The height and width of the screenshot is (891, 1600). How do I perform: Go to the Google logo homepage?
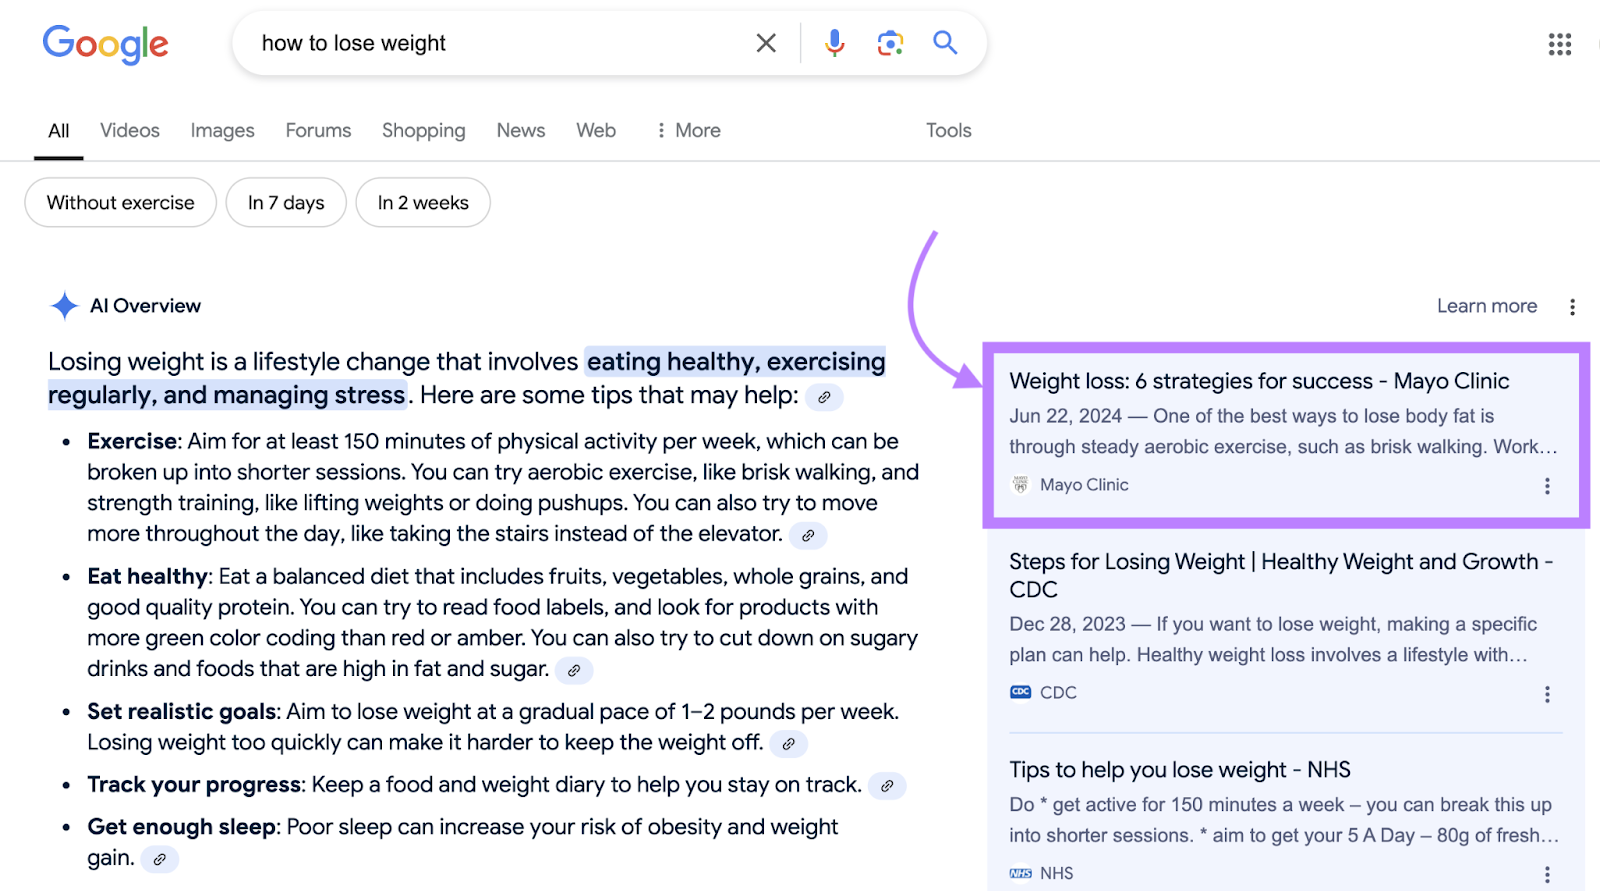tap(105, 44)
